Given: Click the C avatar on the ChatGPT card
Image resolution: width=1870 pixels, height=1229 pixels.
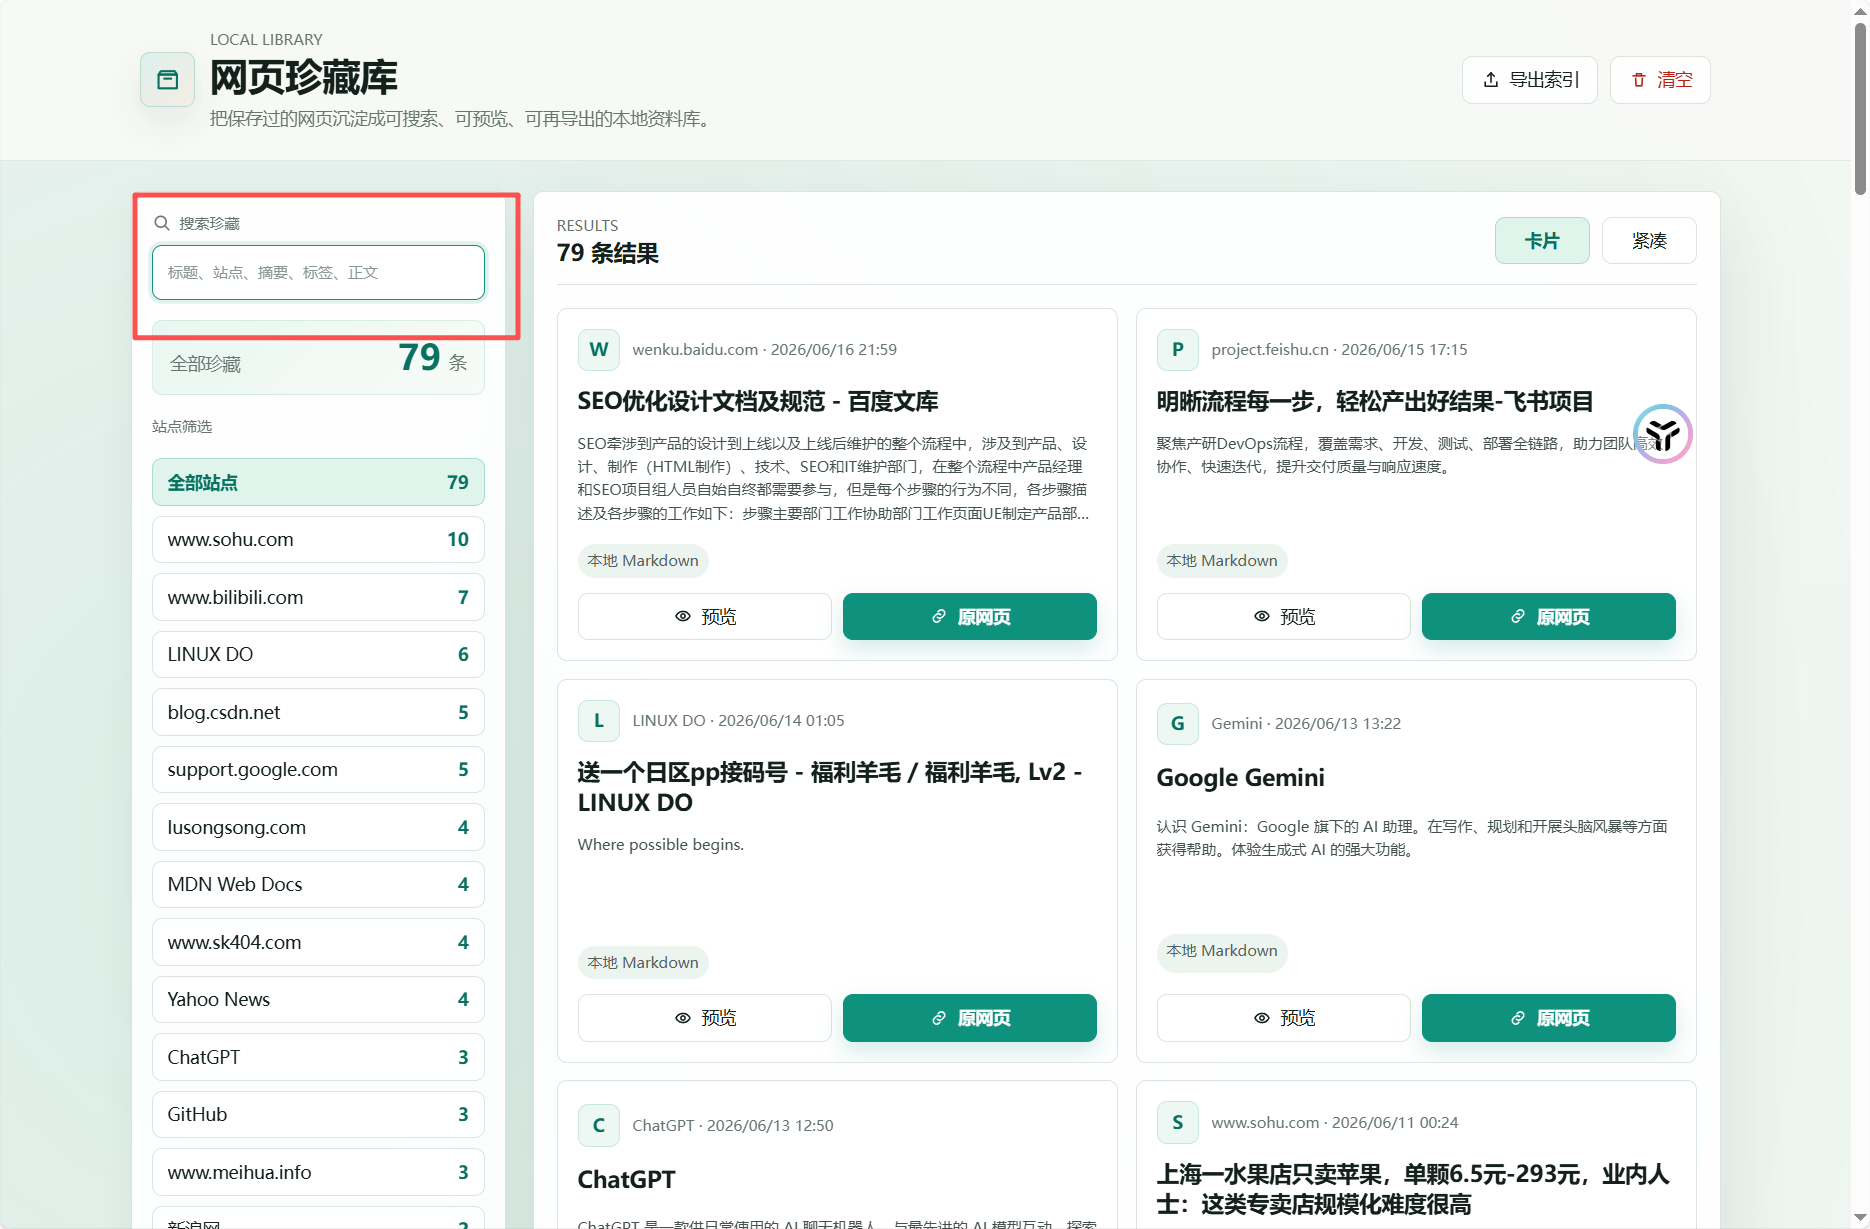Looking at the screenshot, I should click(x=599, y=1126).
